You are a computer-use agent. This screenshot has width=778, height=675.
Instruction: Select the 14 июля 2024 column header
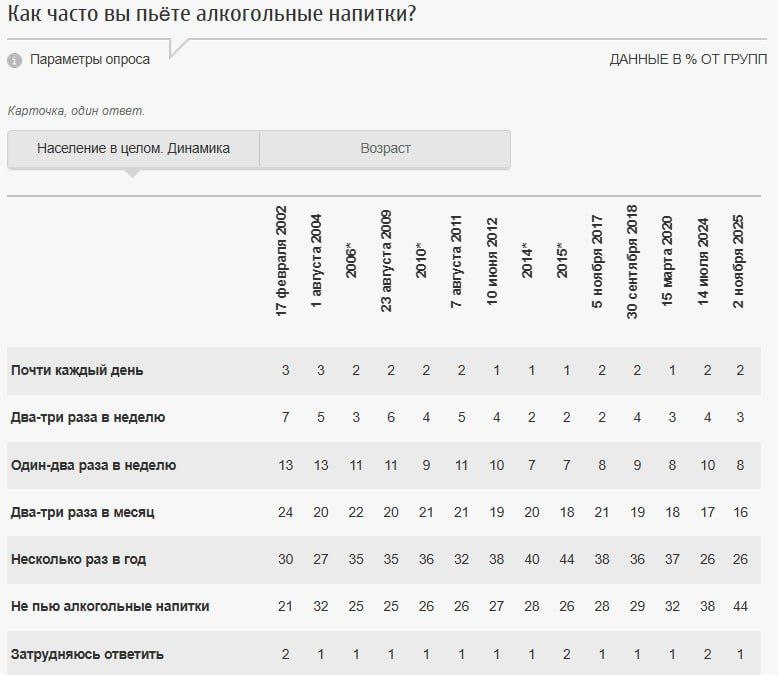click(x=704, y=262)
